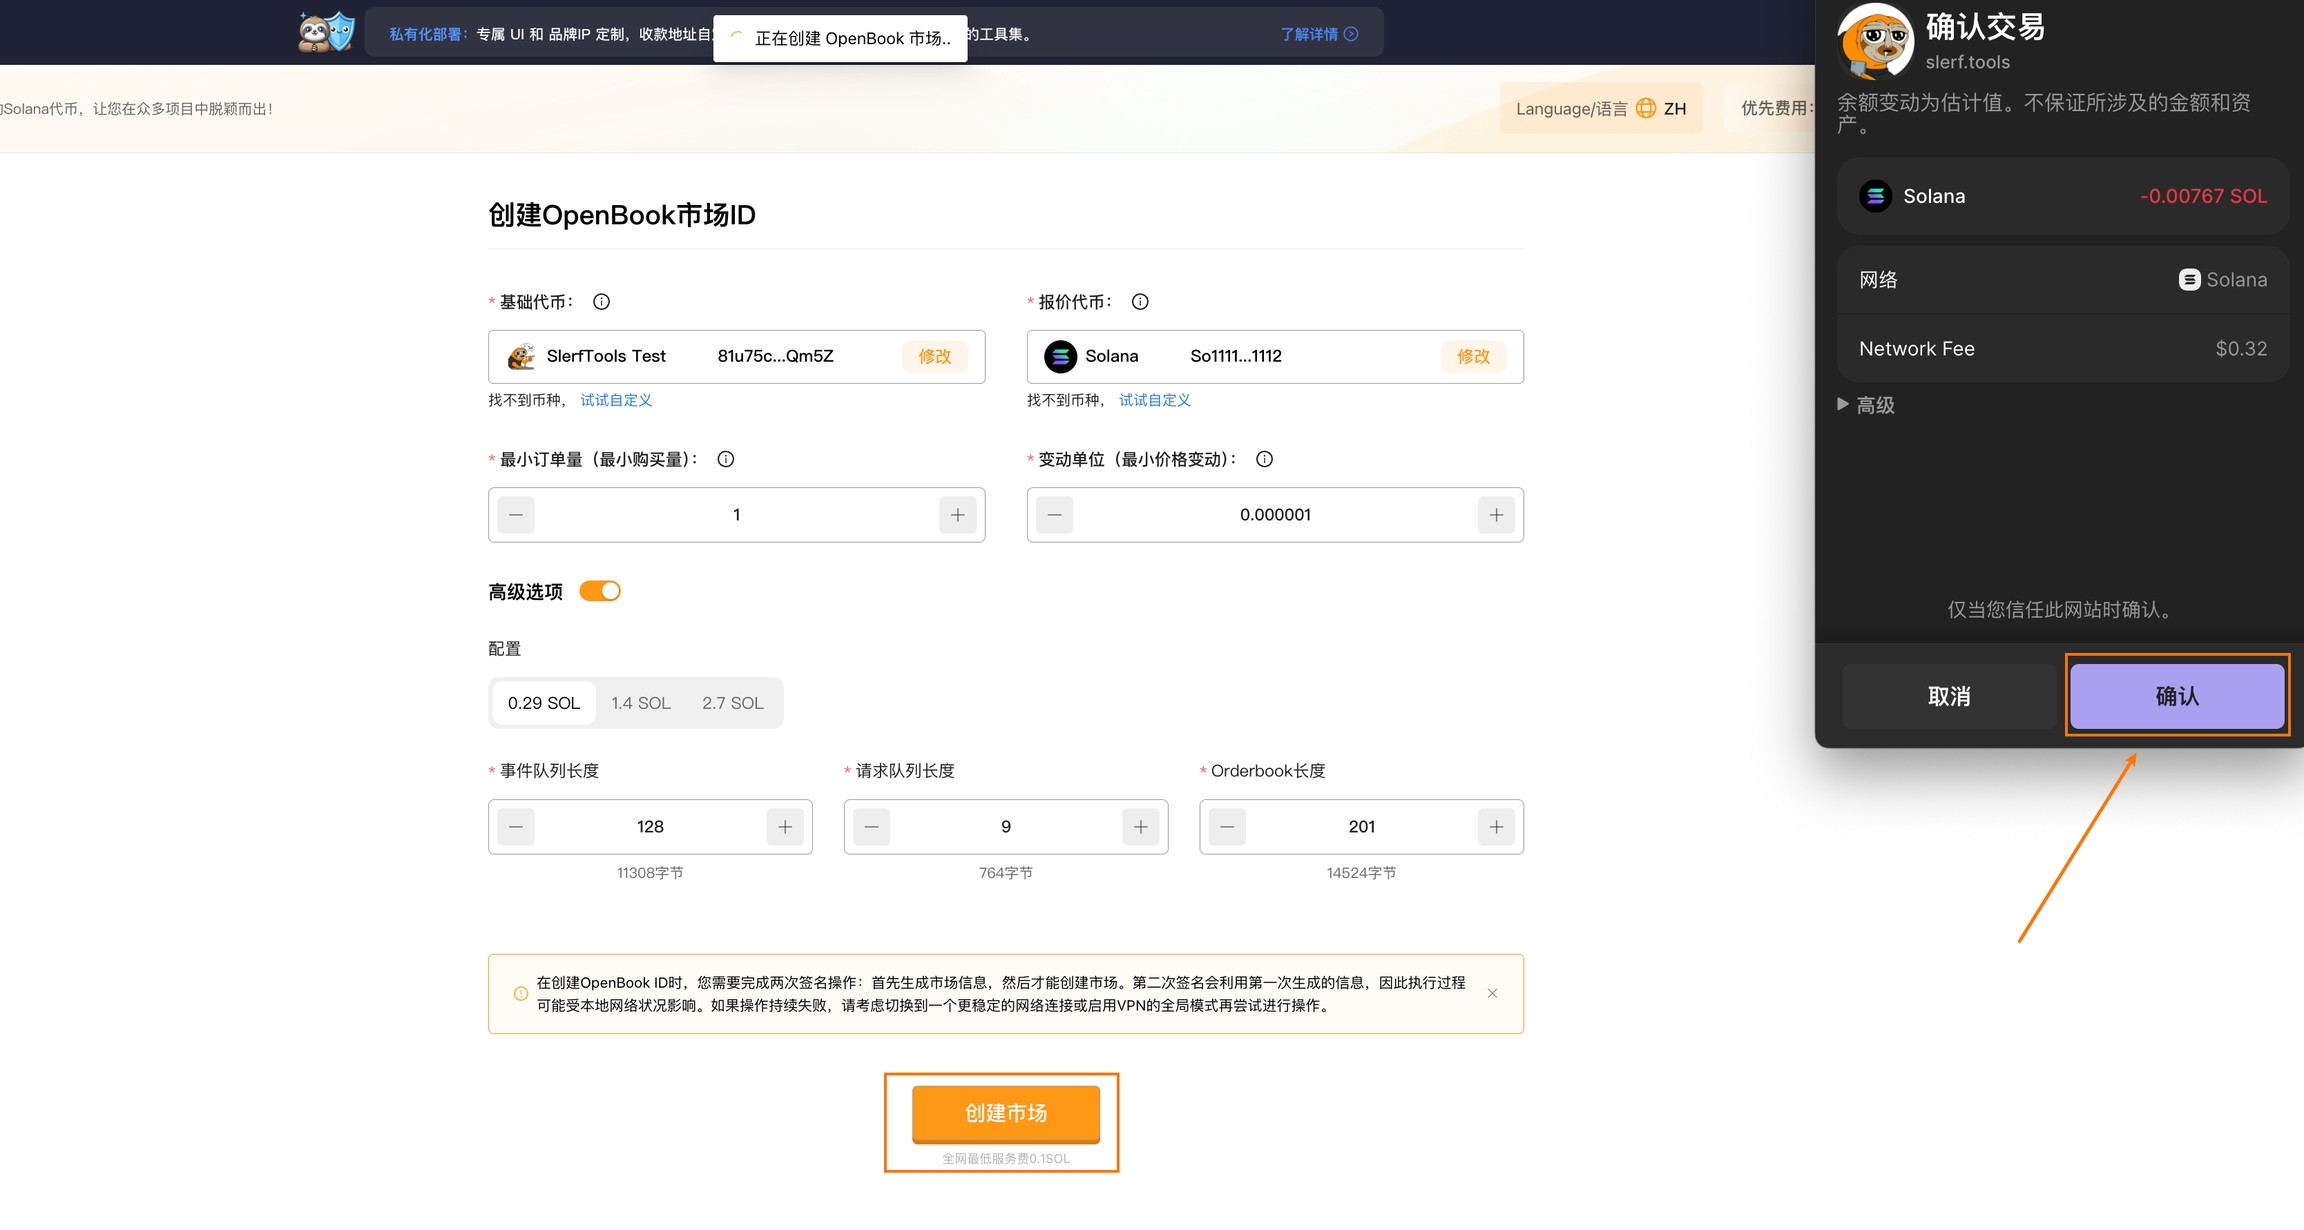Toggle the 高级选项 advanced options switch
Viewport: 2304px width, 1230px height.
pos(600,591)
